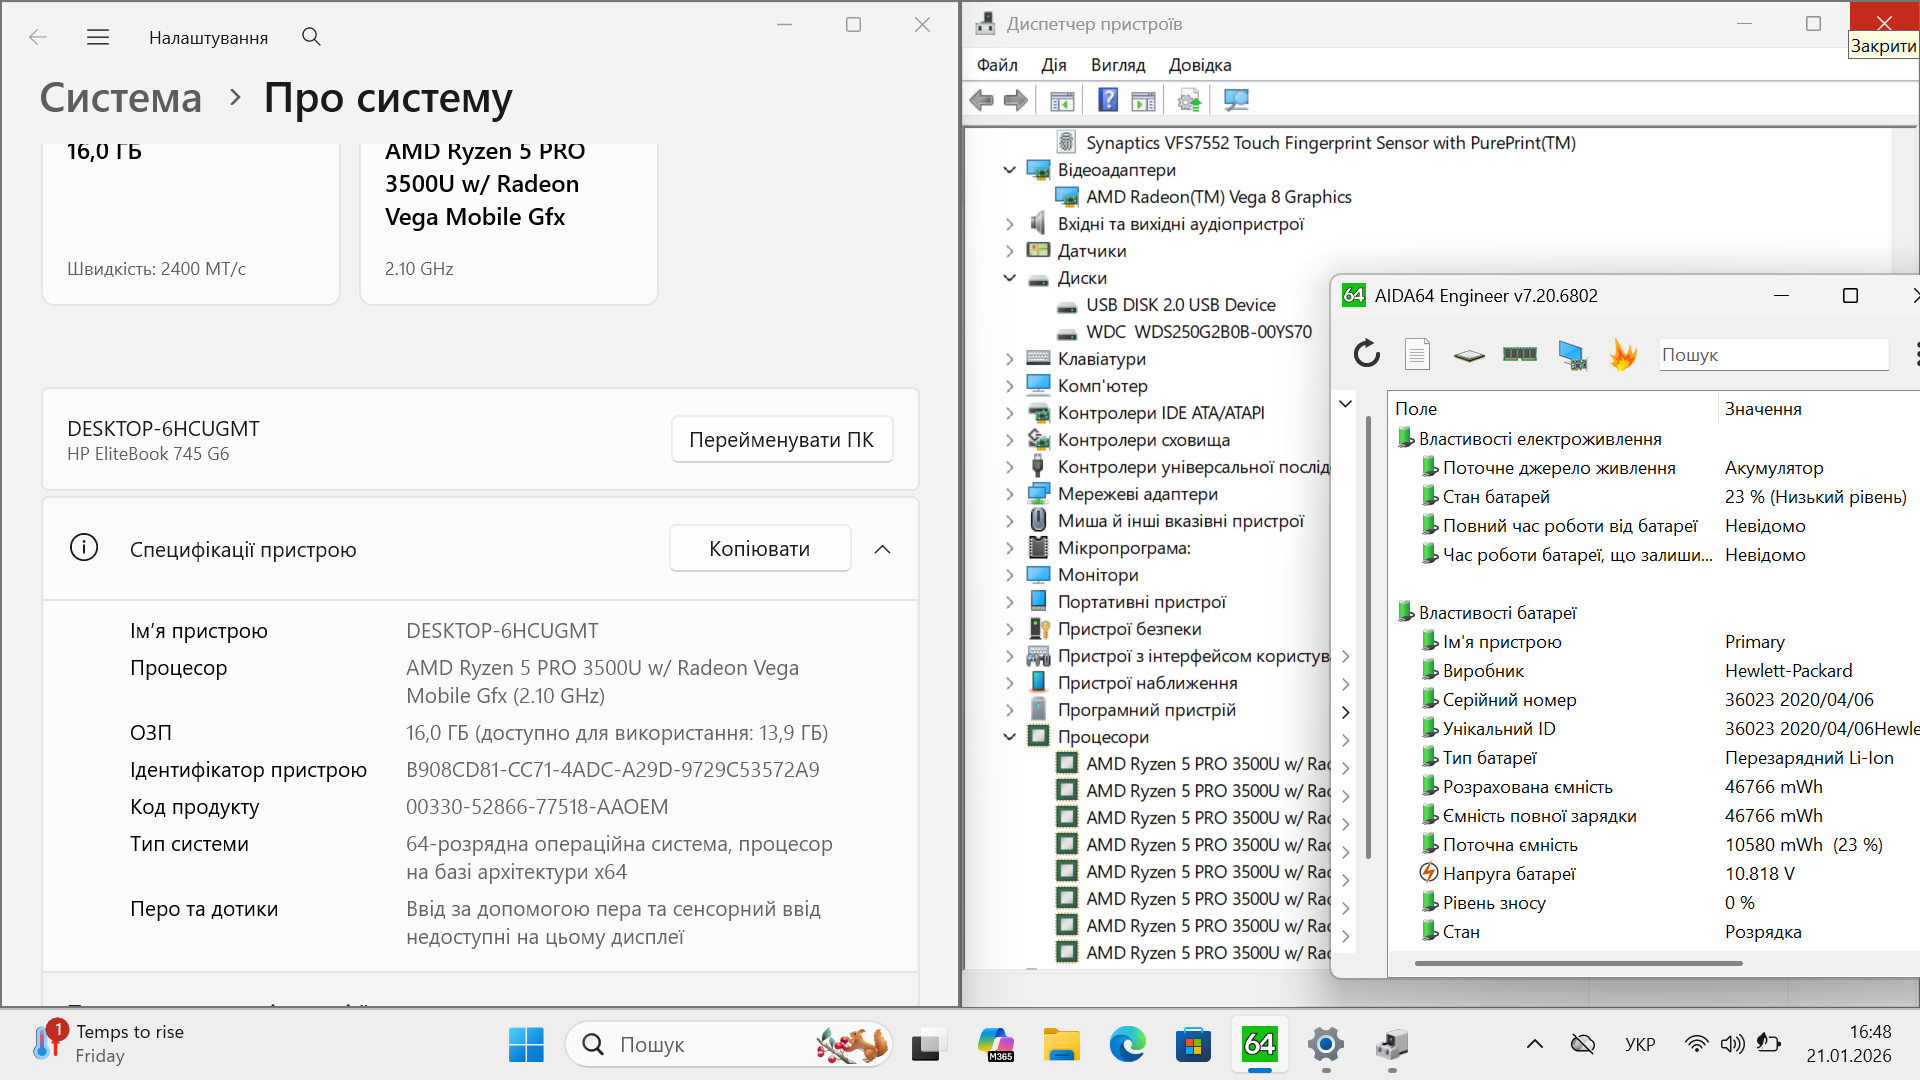1920x1080 pixels.
Task: Open Microsoft Edge from the taskbar
Action: click(x=1127, y=1045)
